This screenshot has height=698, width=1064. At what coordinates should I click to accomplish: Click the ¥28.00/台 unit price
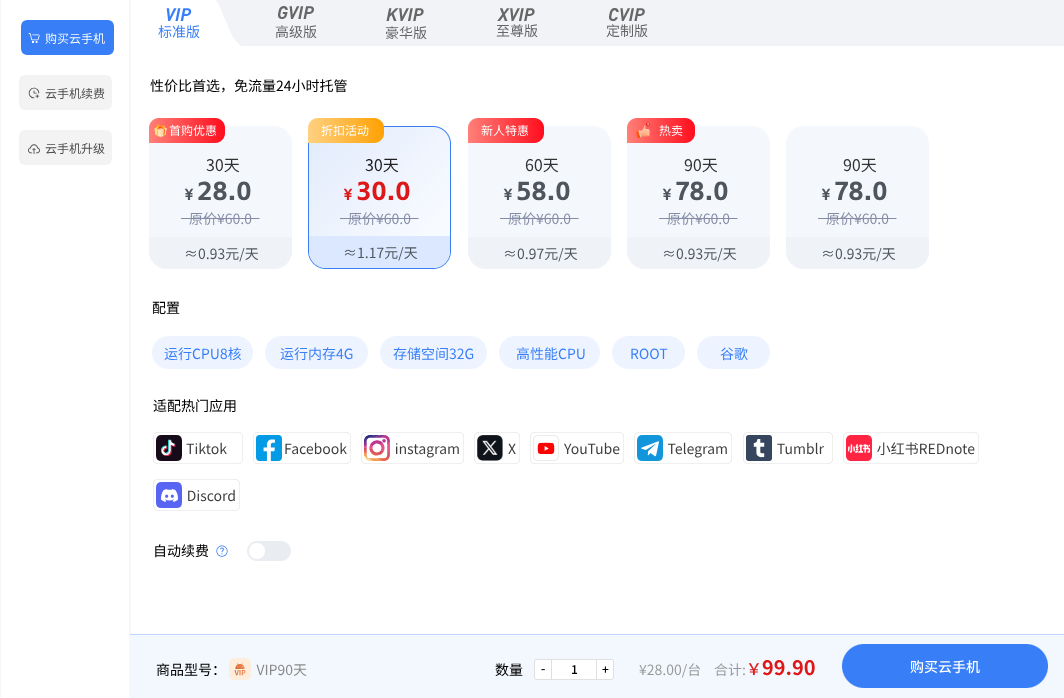[669, 670]
